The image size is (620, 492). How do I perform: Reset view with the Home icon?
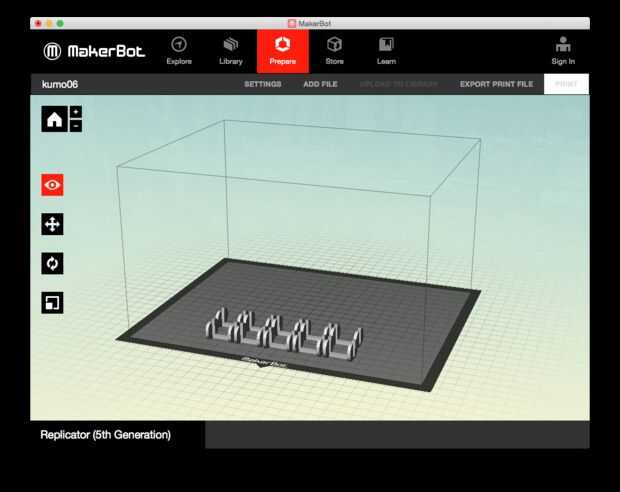(x=54, y=119)
